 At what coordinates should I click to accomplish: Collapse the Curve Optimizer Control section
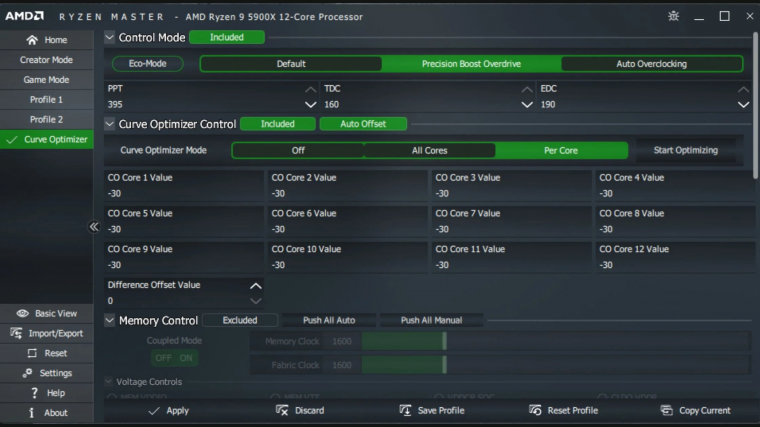click(x=110, y=124)
